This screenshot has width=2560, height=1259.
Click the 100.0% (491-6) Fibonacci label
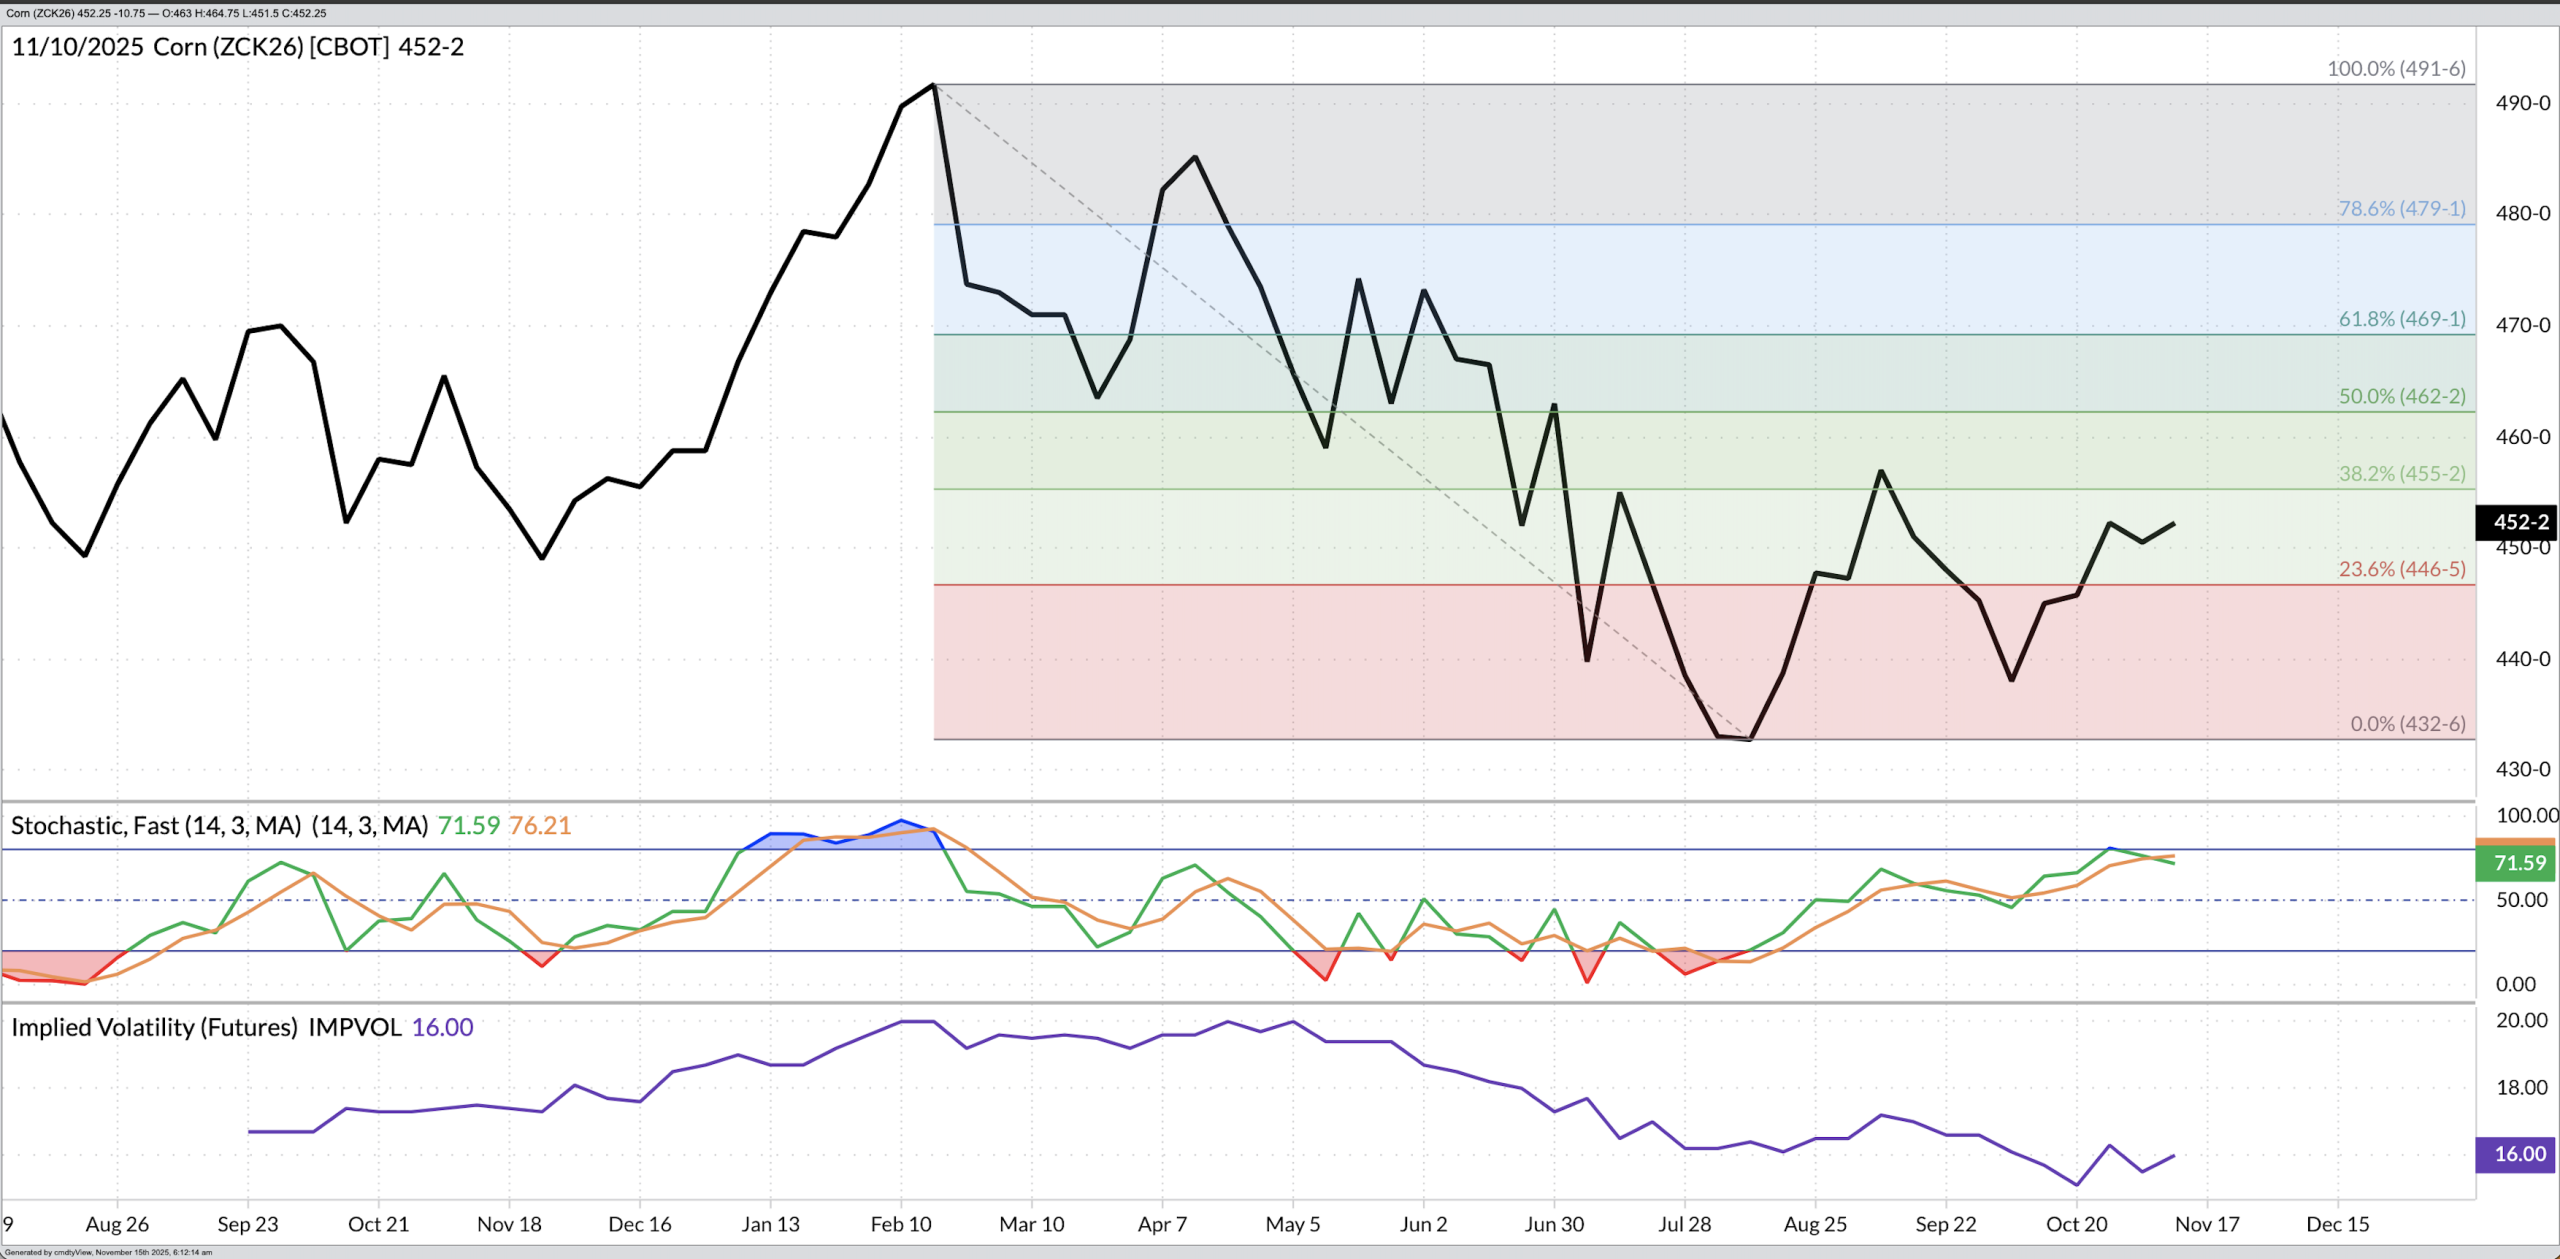pyautogui.click(x=2396, y=69)
